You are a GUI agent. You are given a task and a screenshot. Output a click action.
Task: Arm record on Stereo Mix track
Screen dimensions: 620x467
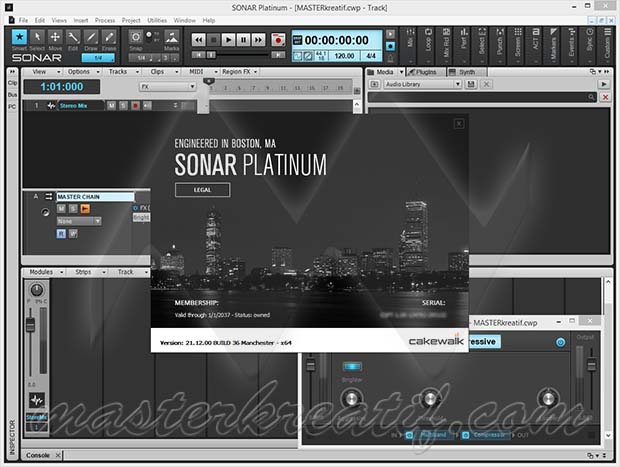[x=135, y=106]
